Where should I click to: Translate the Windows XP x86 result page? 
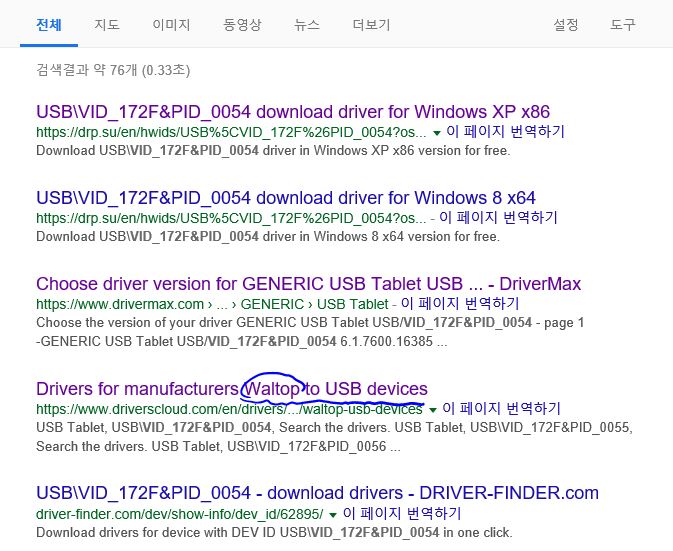coord(506,132)
